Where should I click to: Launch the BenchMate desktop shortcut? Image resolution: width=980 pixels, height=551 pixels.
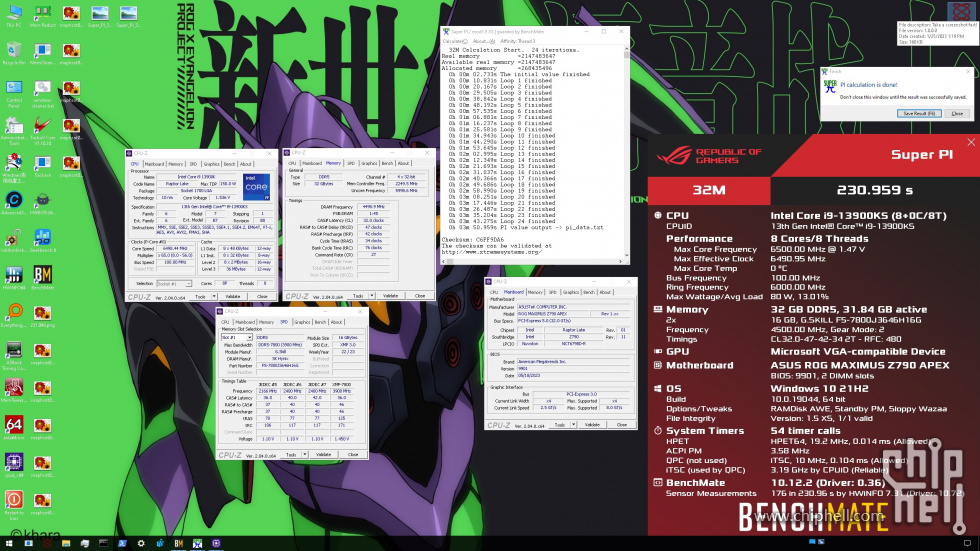[x=42, y=278]
